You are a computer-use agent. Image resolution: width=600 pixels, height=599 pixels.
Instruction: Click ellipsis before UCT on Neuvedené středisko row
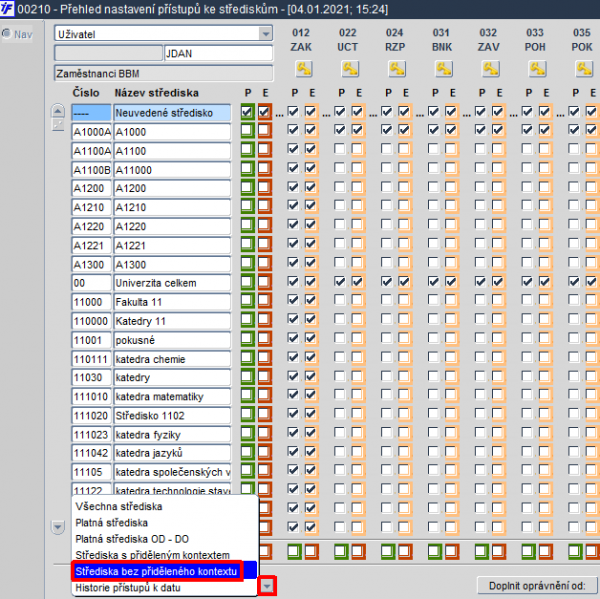[326, 114]
